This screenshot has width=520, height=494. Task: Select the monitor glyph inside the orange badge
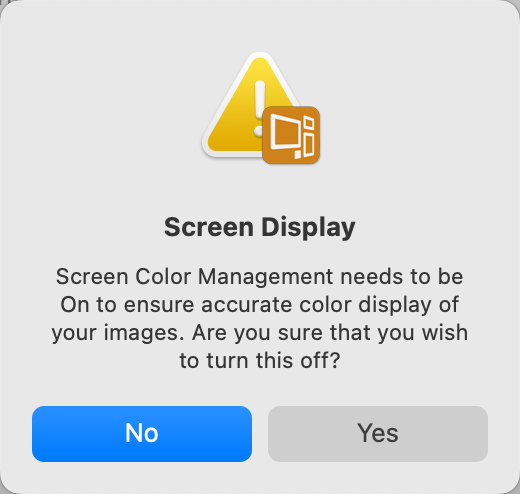(x=285, y=131)
